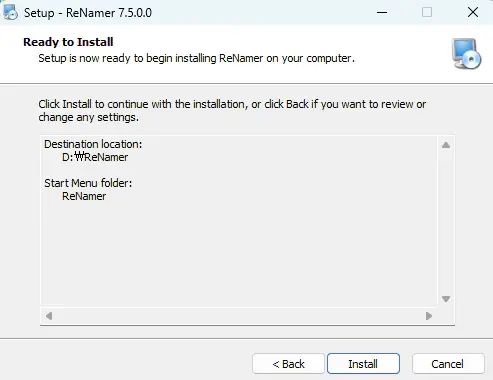The width and height of the screenshot is (493, 380).
Task: Click the maximize button of Setup window
Action: pyautogui.click(x=427, y=13)
